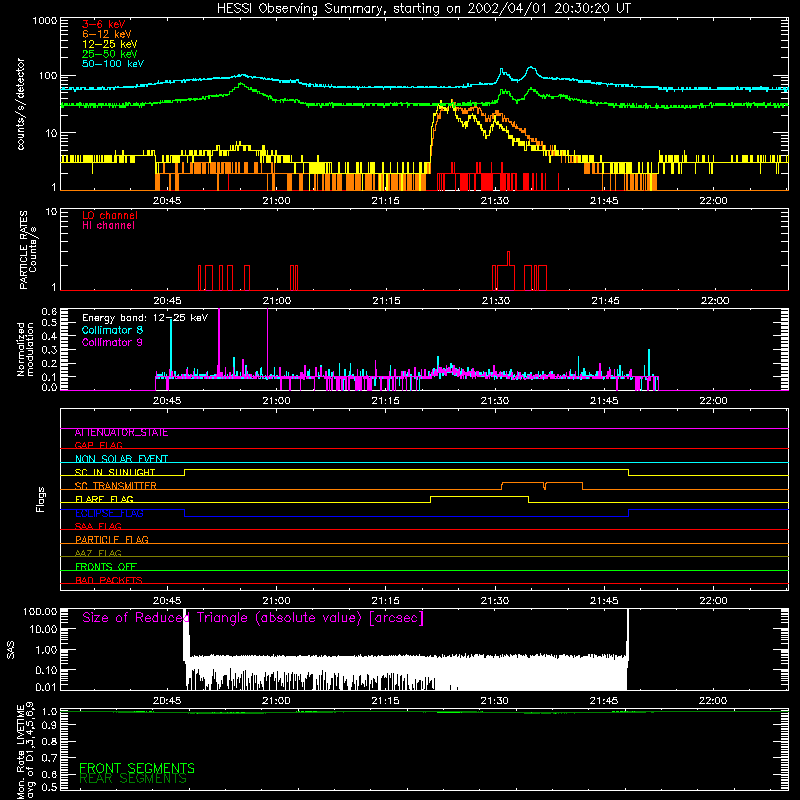
Task: Click the 0.6 y-axis value on modulation plot
Action: coord(49,311)
